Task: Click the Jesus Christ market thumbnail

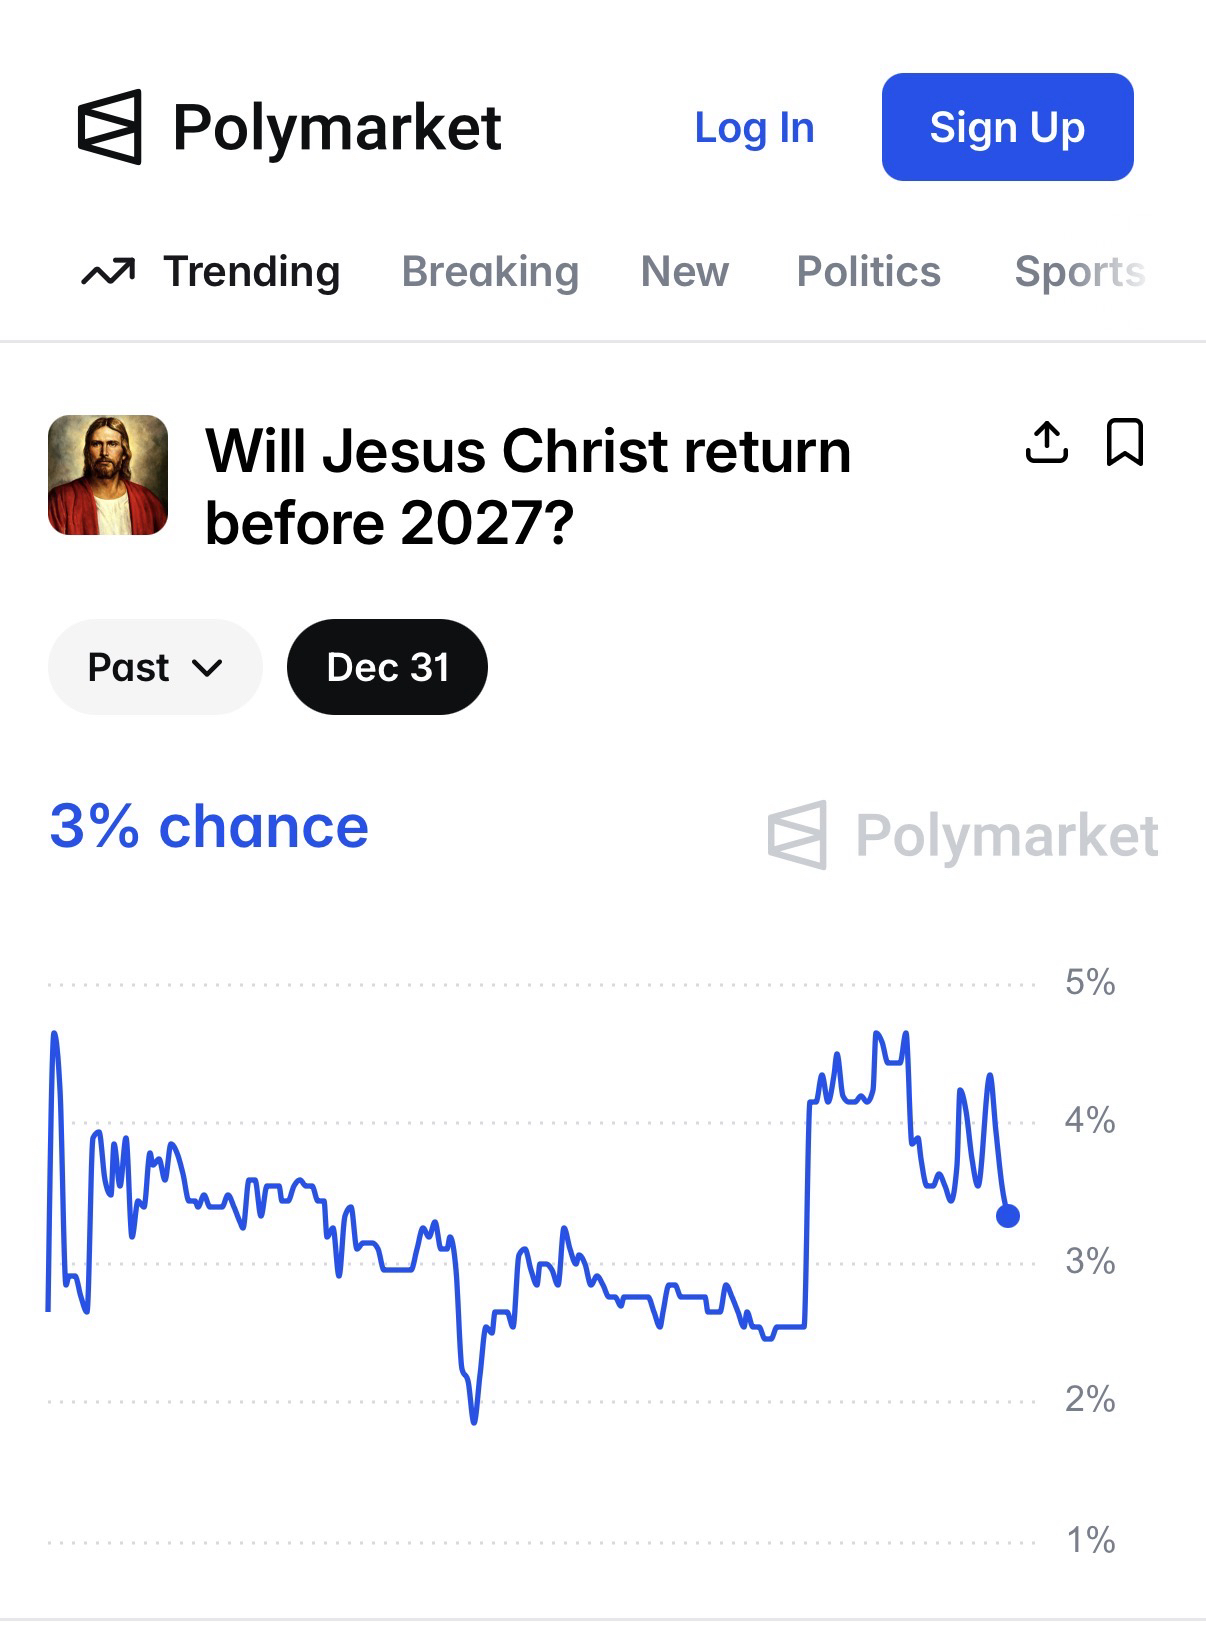Action: (x=108, y=475)
